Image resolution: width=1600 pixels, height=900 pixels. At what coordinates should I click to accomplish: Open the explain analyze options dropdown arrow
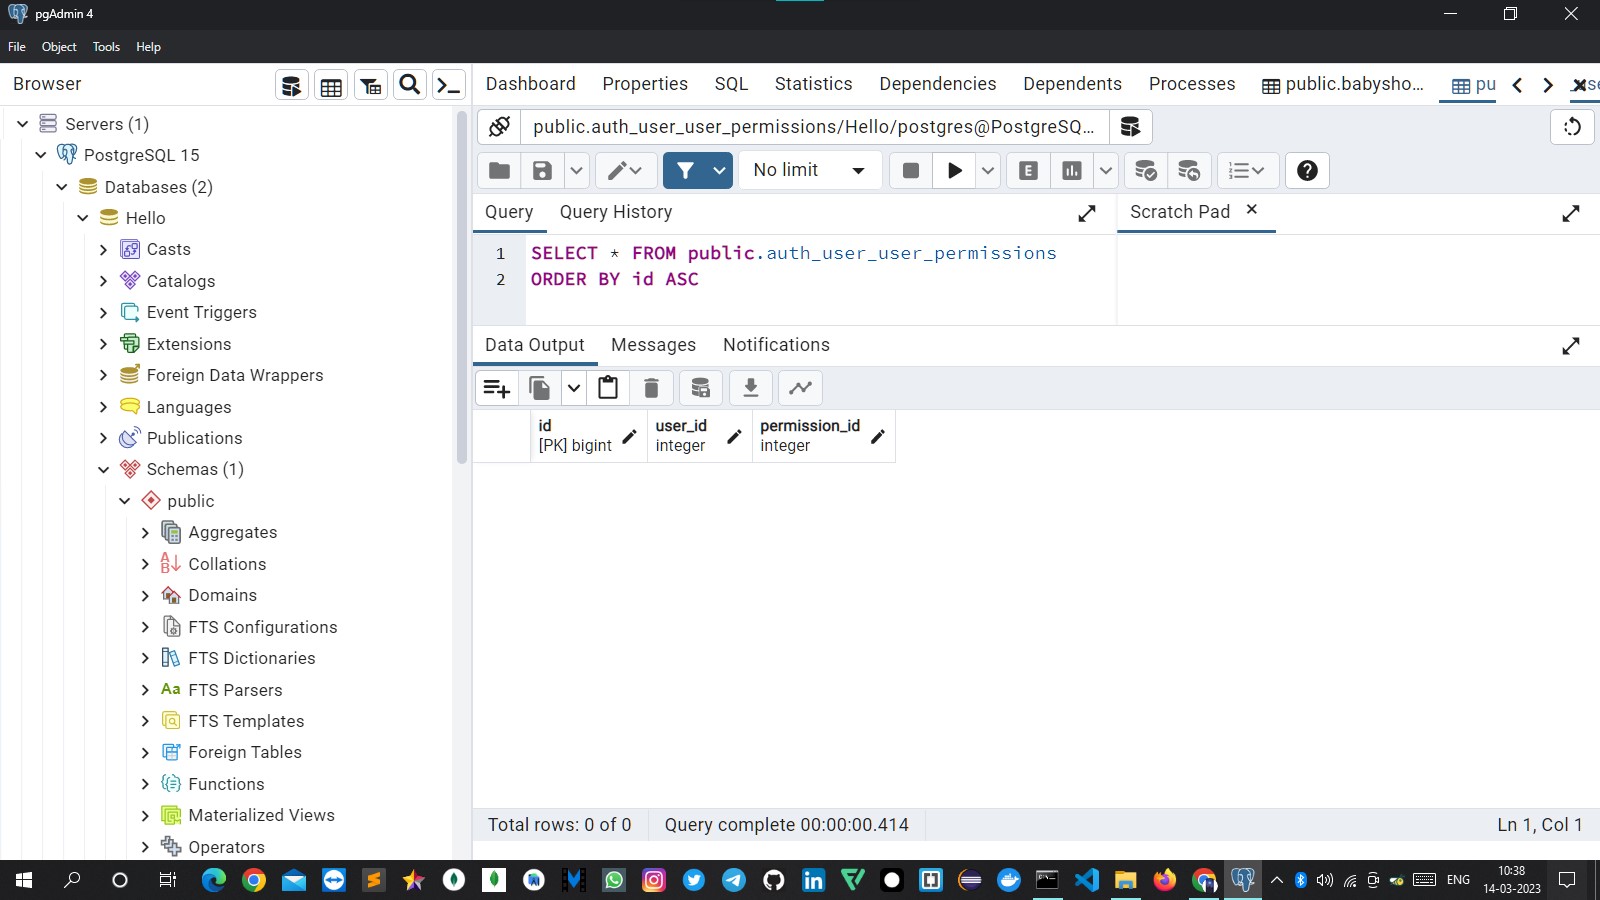coord(1105,170)
